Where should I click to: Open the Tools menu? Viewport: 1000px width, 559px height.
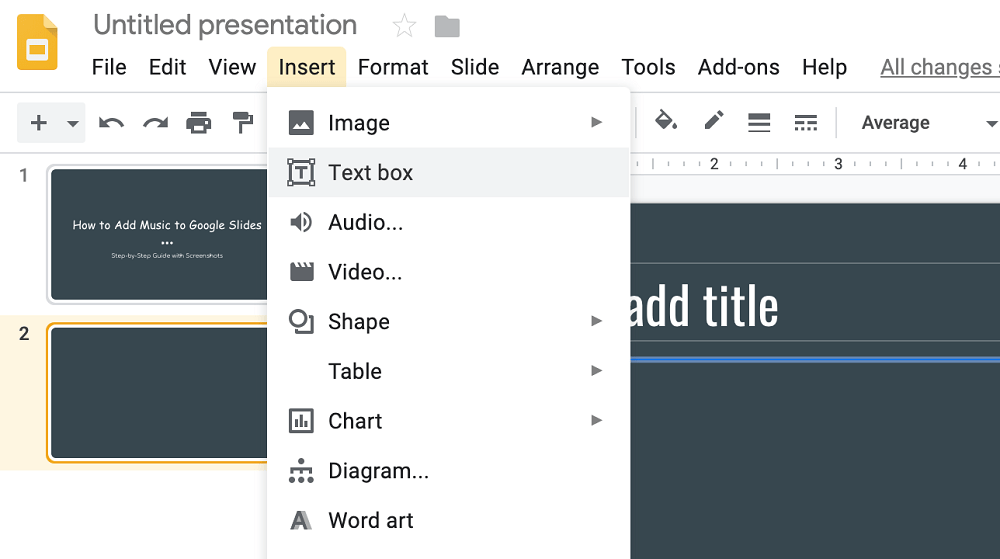[x=648, y=67]
